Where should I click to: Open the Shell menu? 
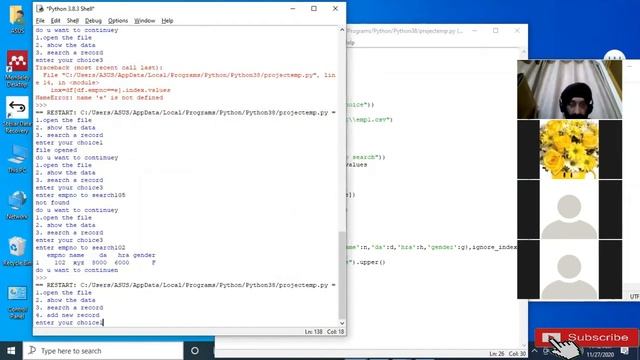(73, 20)
